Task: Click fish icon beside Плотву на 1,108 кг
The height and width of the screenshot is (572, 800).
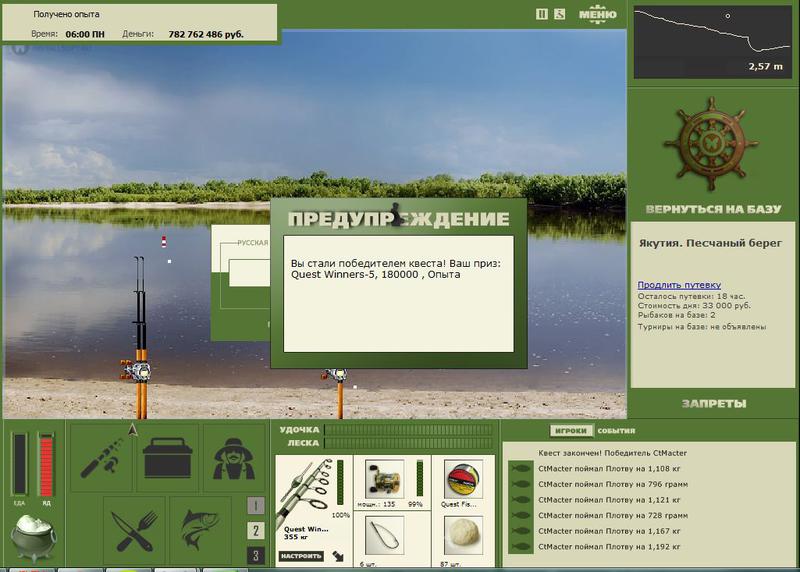Action: click(x=520, y=468)
